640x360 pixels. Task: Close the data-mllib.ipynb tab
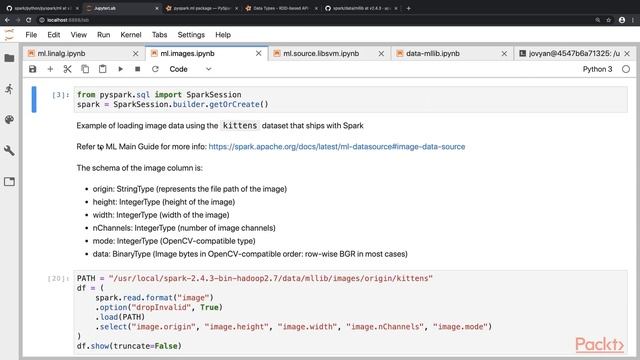[504, 53]
